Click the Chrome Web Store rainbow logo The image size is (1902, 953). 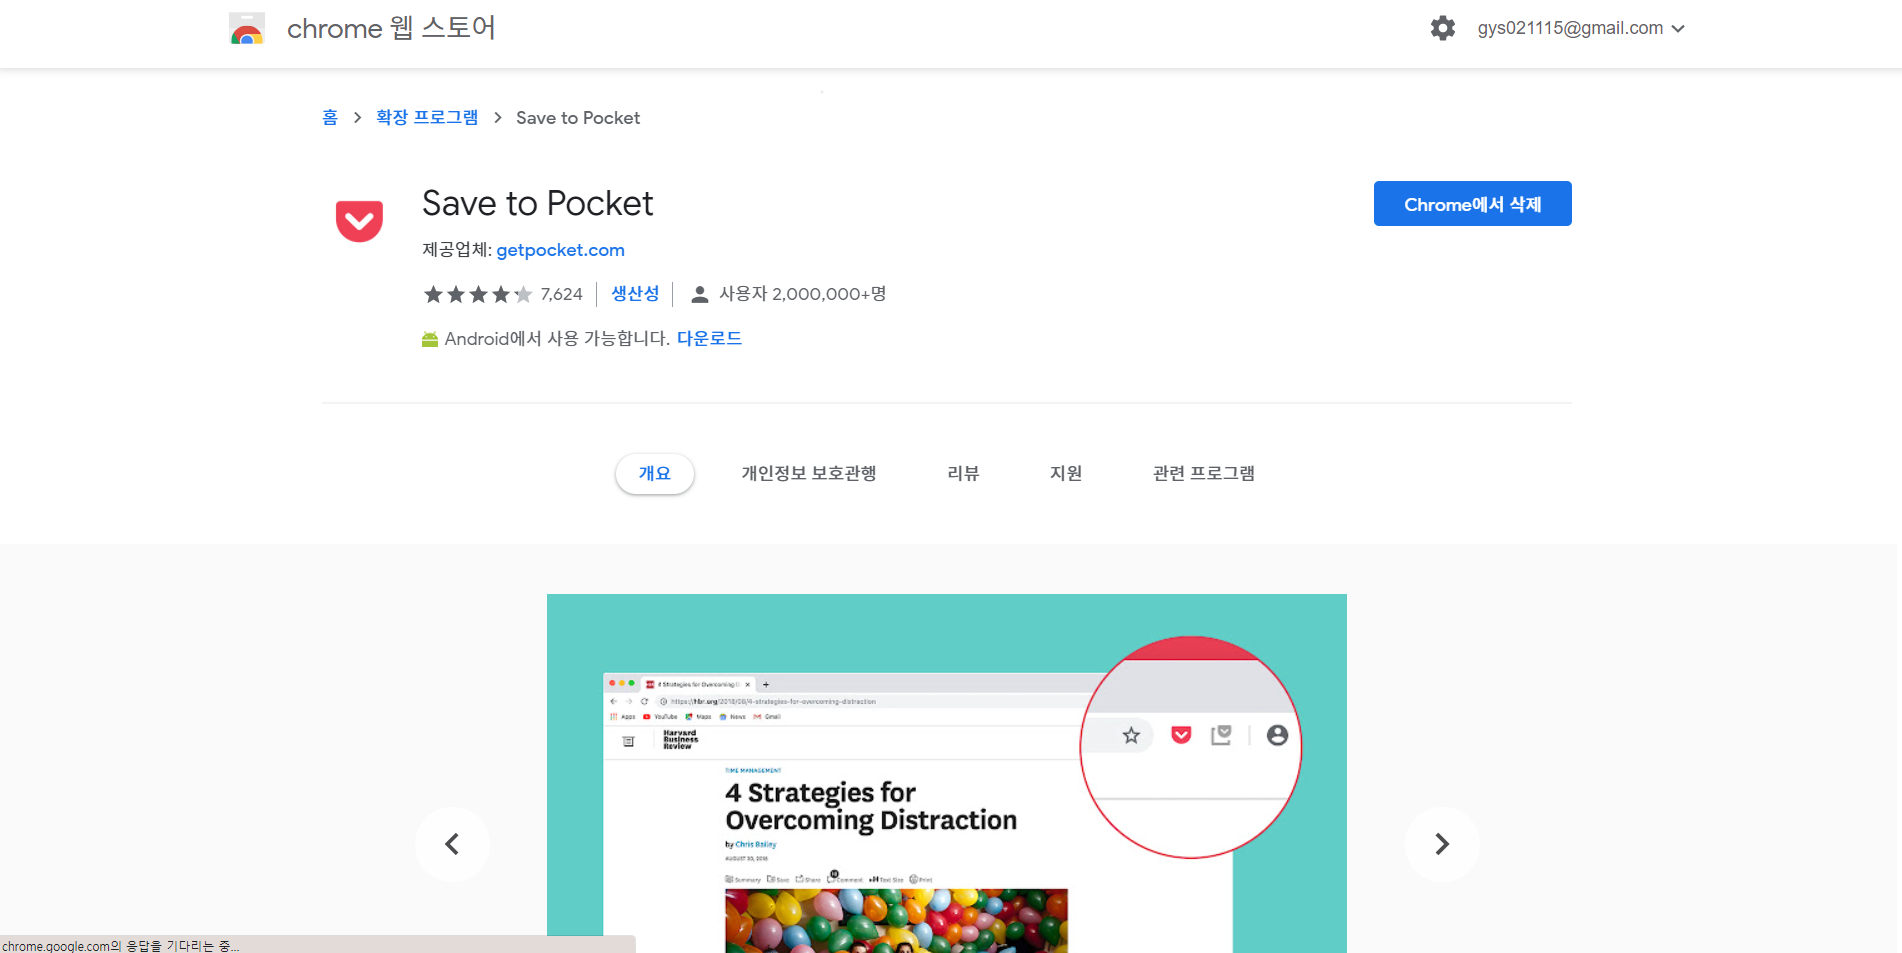(247, 29)
